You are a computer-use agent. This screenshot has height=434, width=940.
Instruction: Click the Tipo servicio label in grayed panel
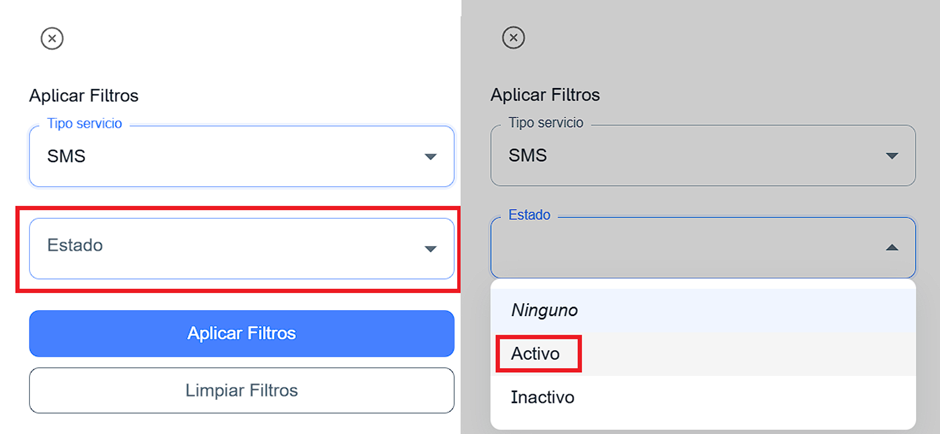(x=546, y=123)
